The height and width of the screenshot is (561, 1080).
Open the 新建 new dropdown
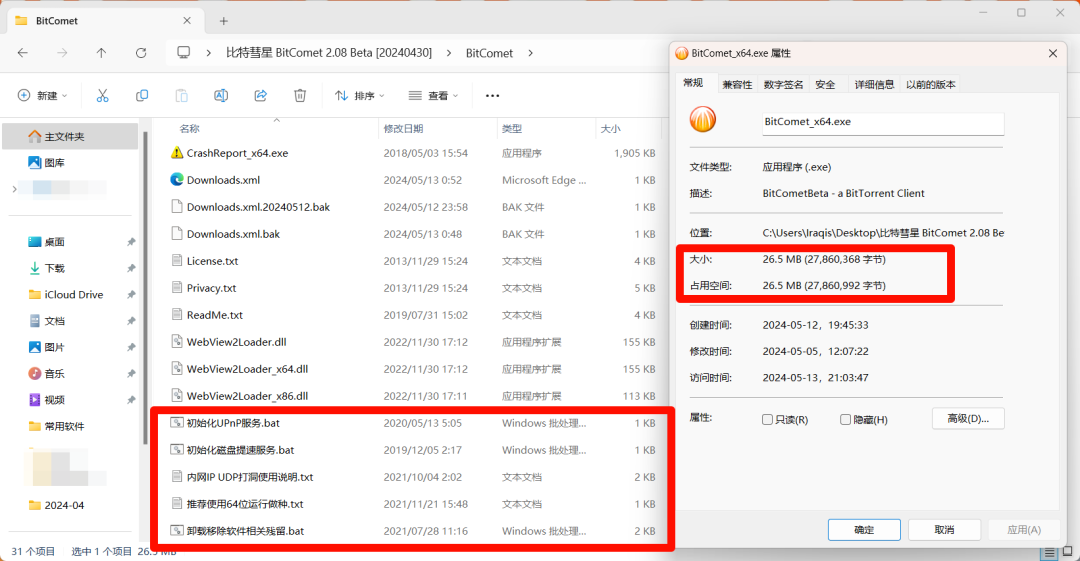43,96
